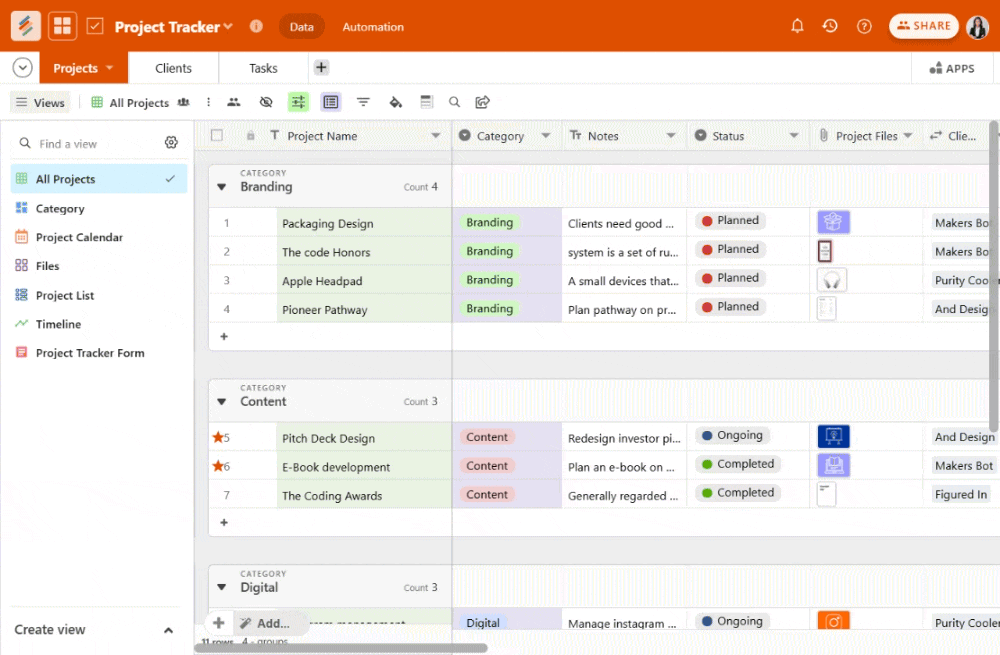Click the filter icon in toolbar
This screenshot has width=1000, height=655.
click(363, 102)
